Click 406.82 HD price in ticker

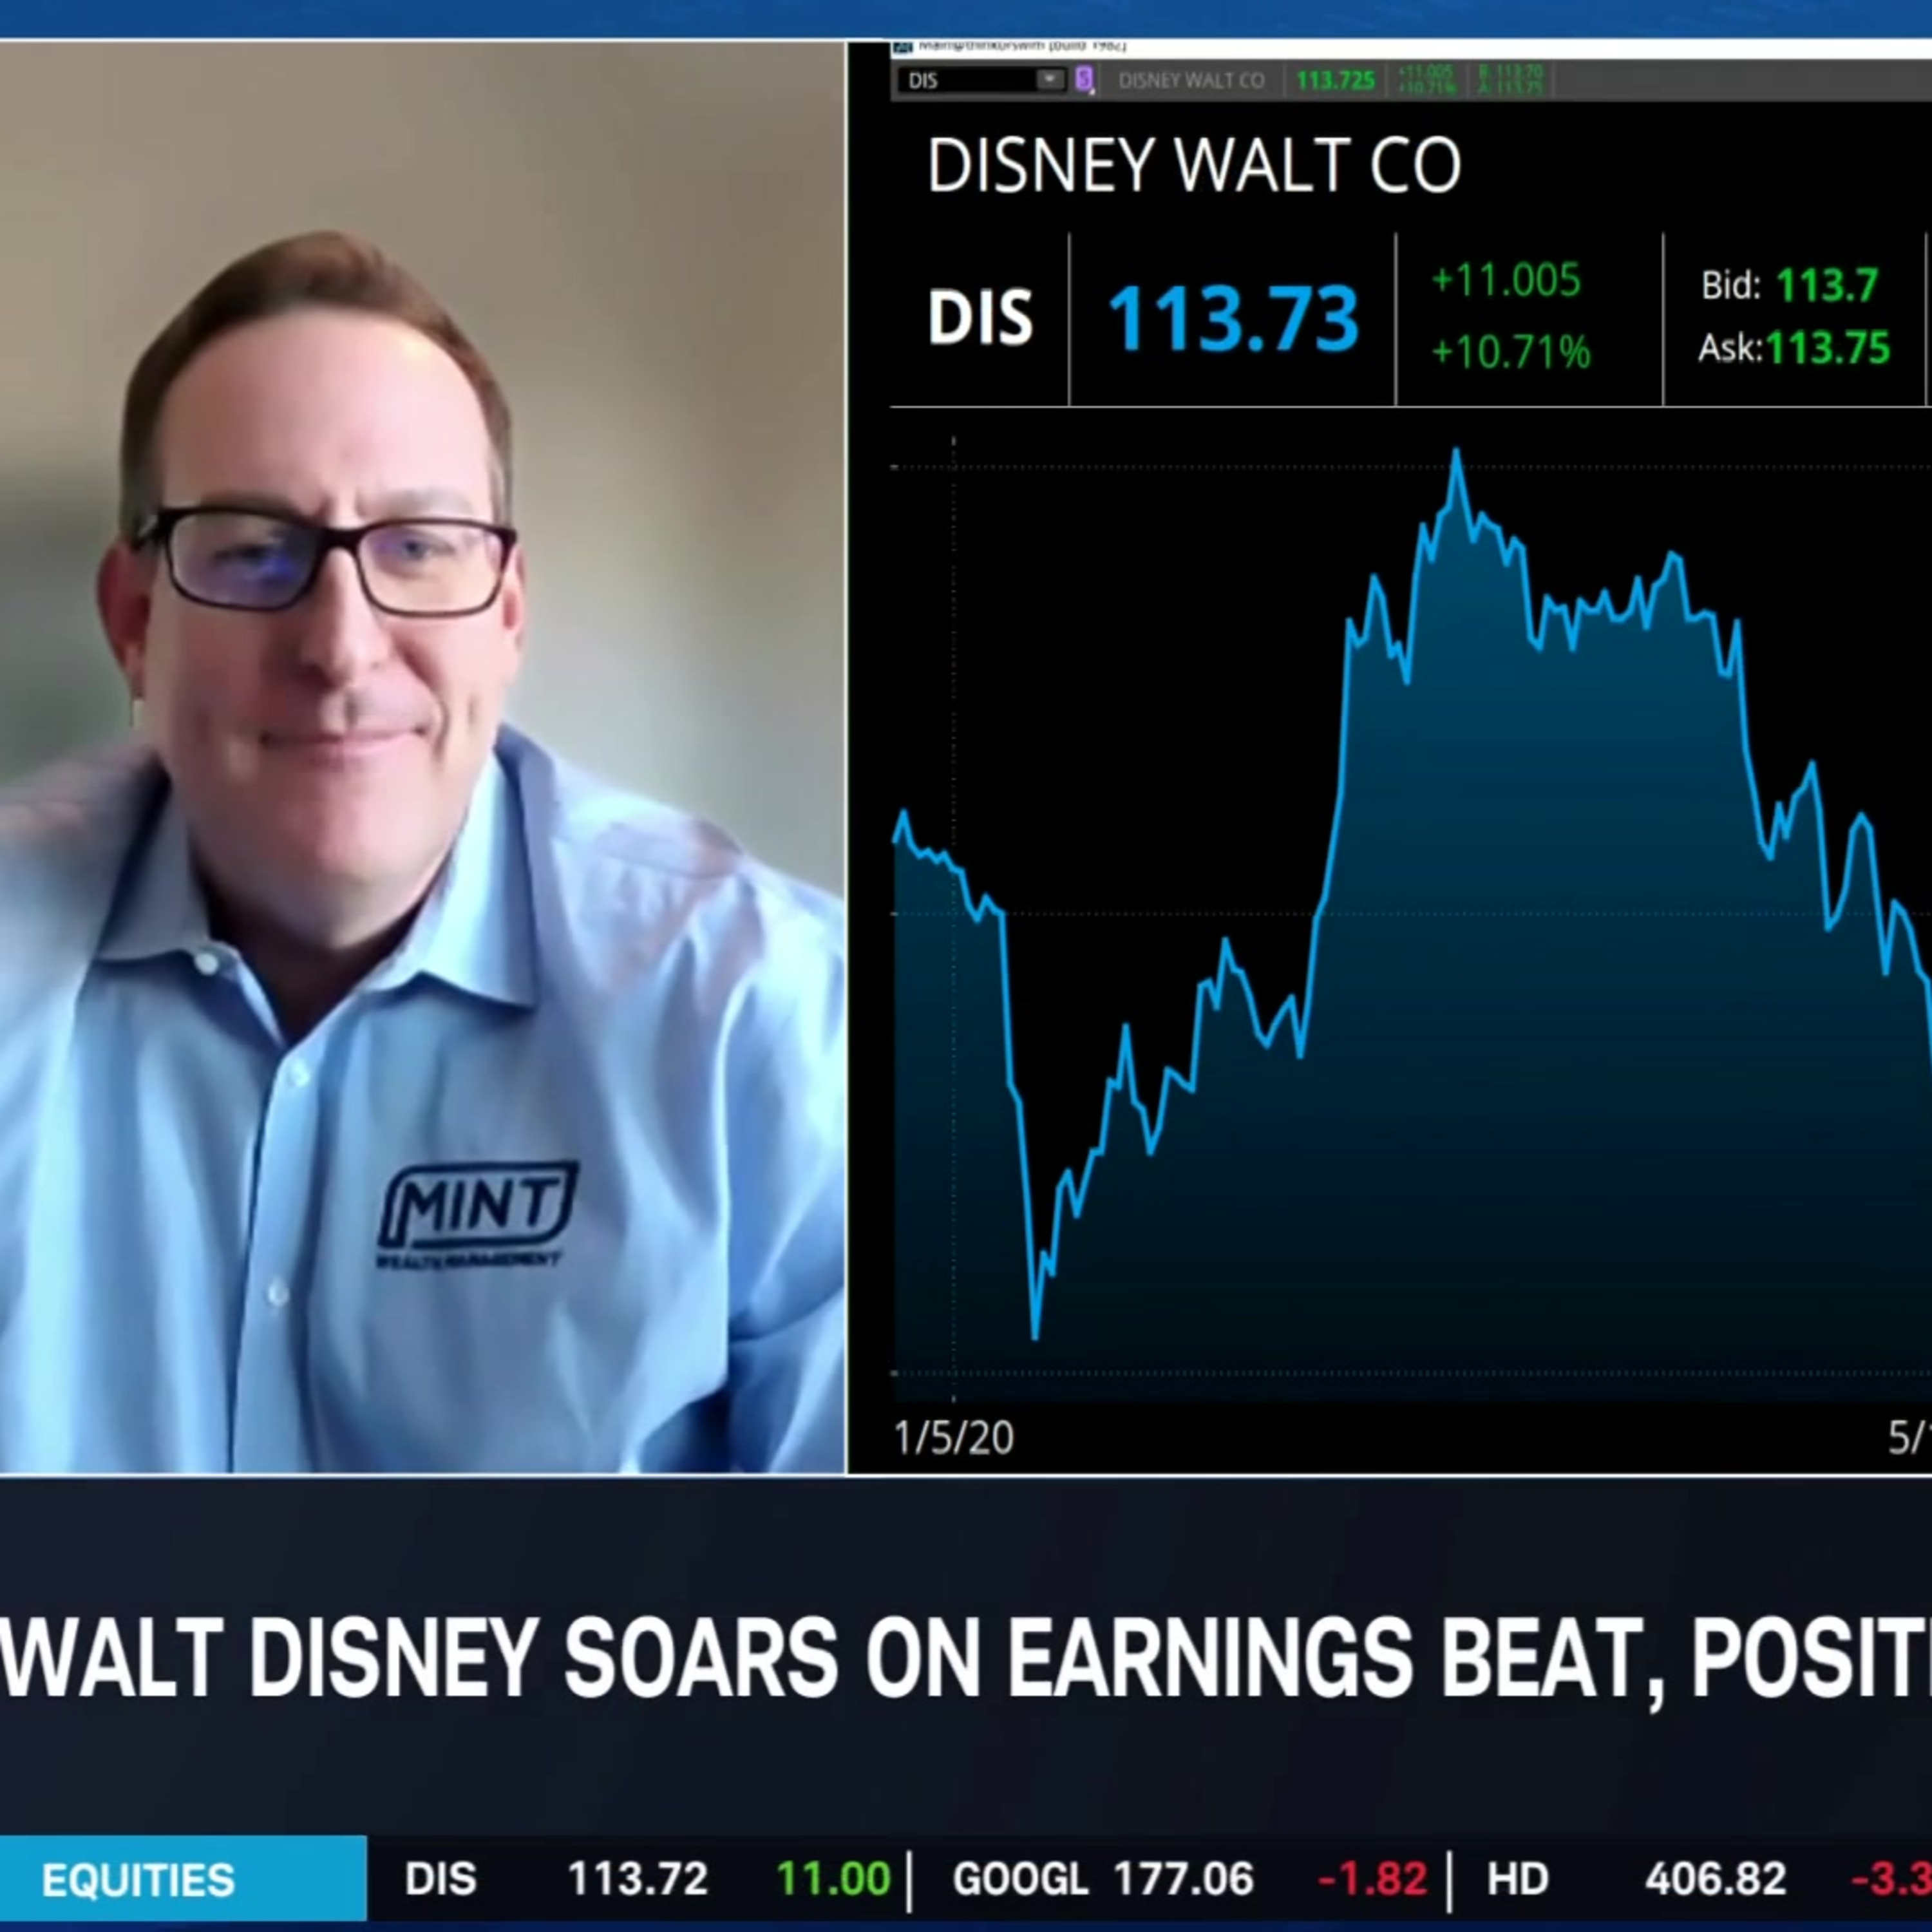click(x=1716, y=1879)
